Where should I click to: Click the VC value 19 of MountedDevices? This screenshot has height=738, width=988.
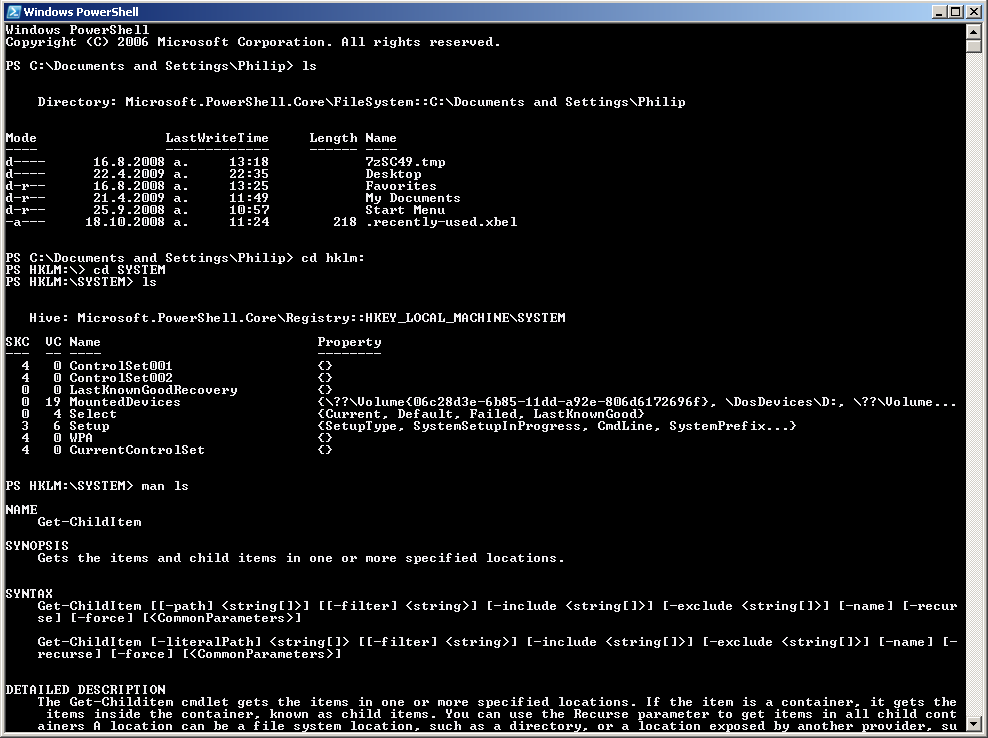click(x=53, y=401)
